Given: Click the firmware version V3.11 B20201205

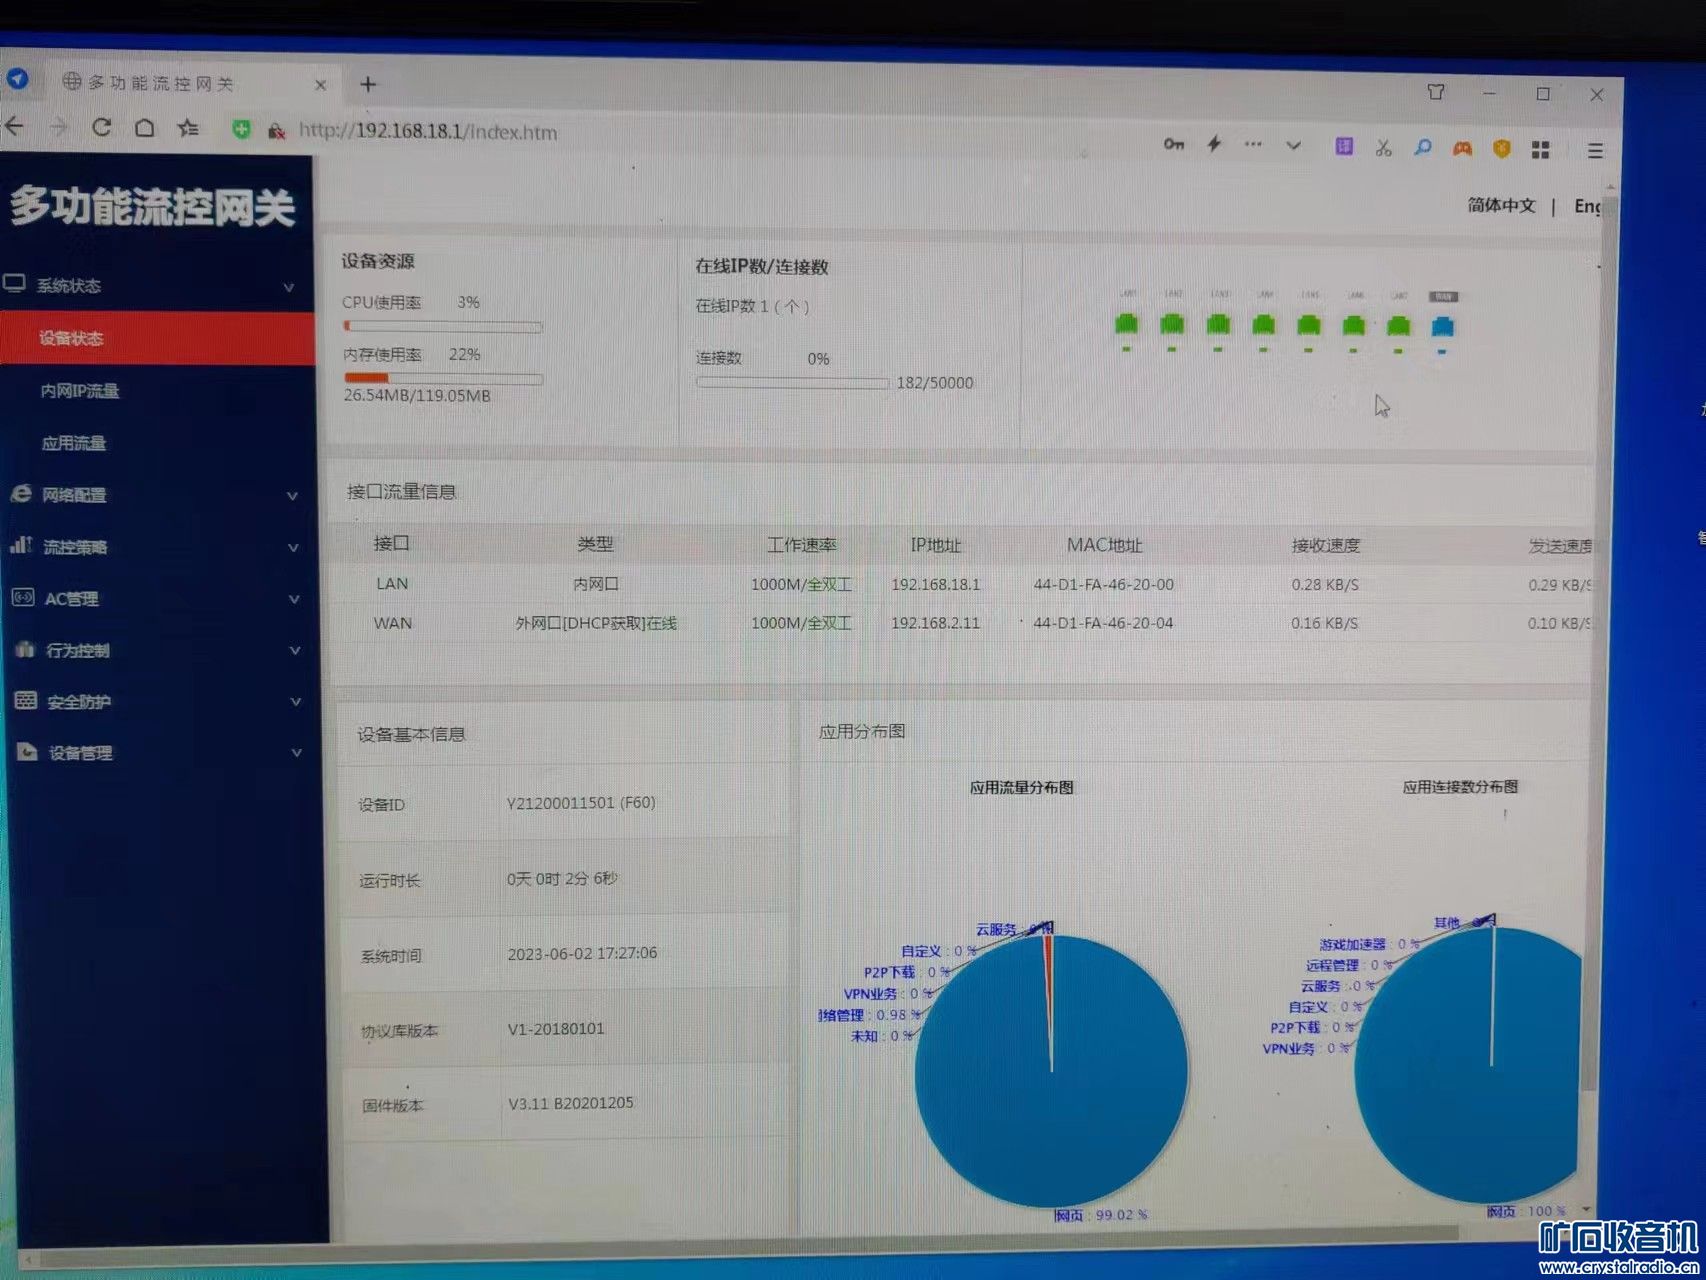Looking at the screenshot, I should [570, 1104].
